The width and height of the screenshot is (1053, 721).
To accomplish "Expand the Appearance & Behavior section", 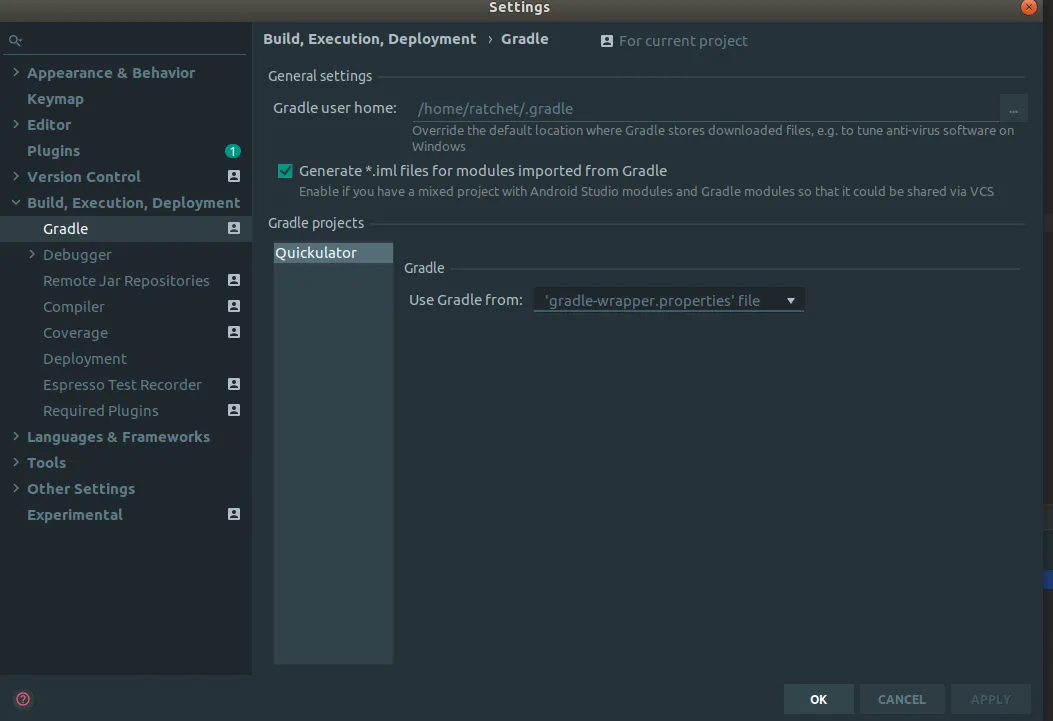I will pyautogui.click(x=16, y=73).
